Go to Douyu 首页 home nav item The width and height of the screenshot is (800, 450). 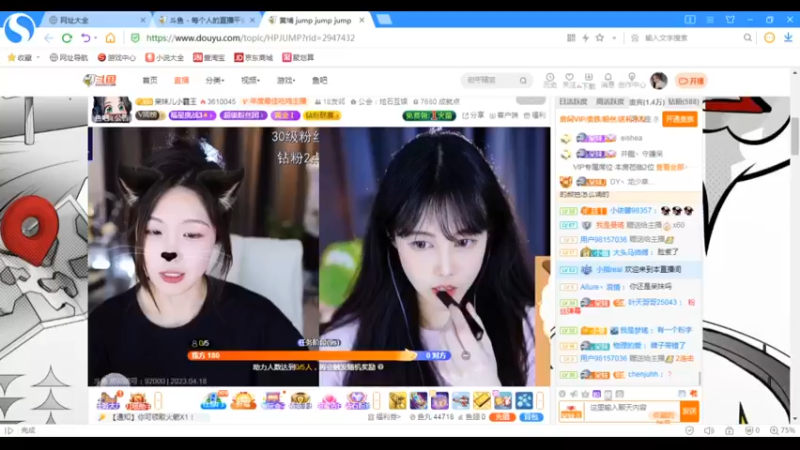(149, 80)
